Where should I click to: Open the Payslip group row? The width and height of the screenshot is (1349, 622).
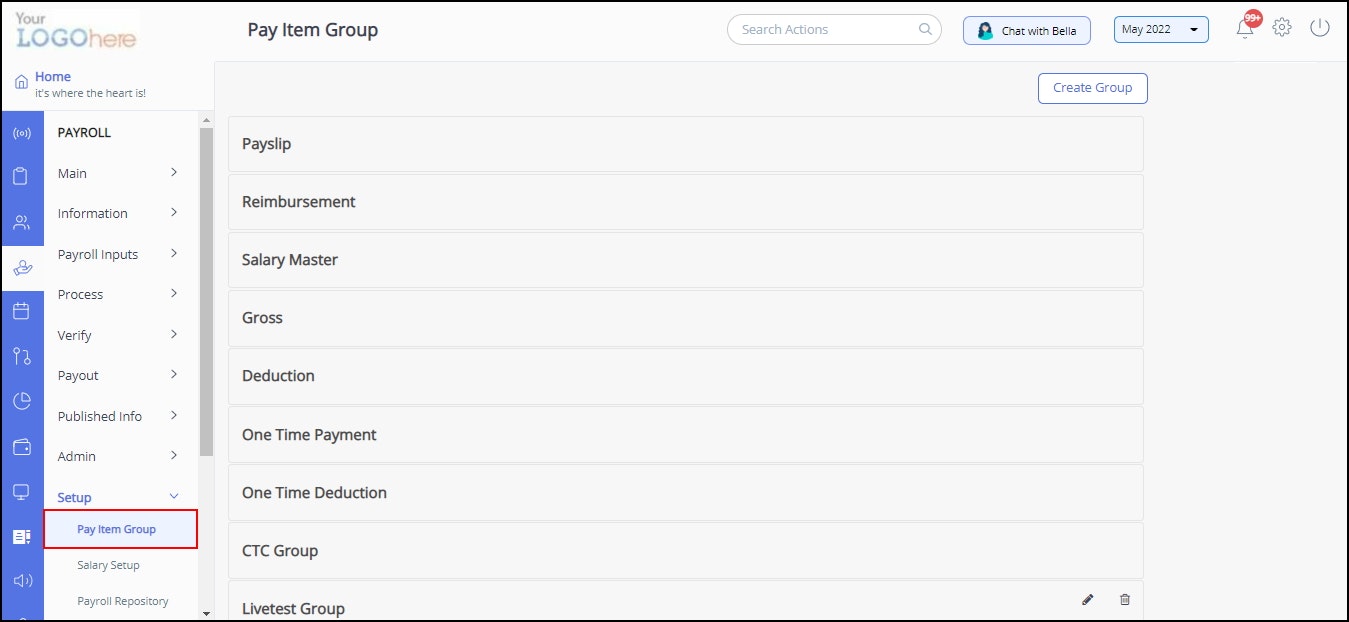[685, 144]
